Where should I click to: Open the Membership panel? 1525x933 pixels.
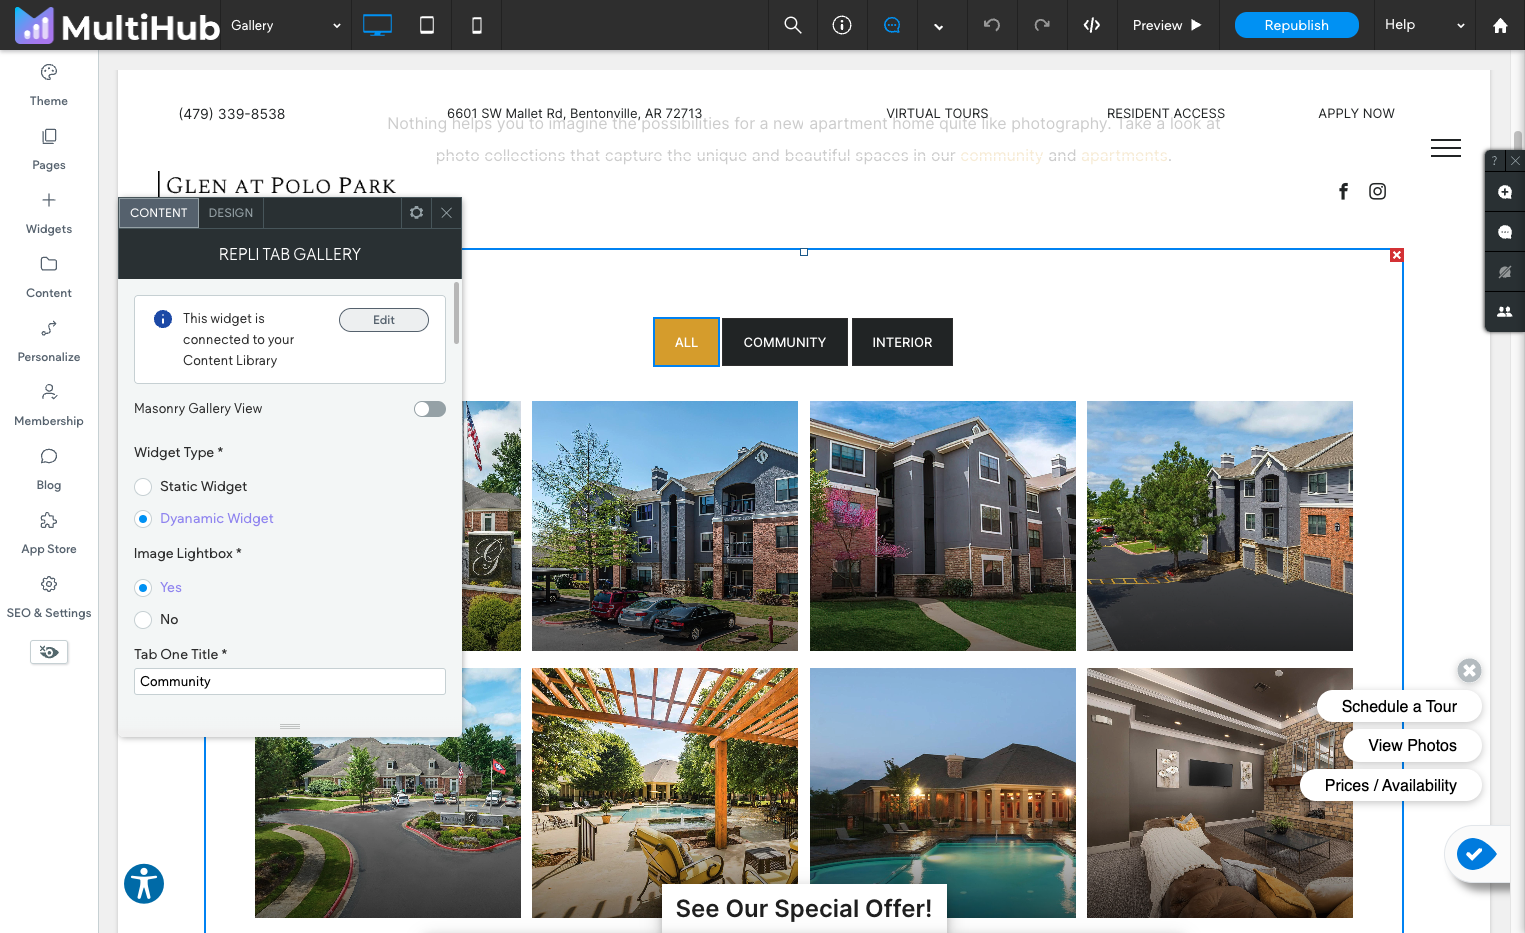[49, 405]
